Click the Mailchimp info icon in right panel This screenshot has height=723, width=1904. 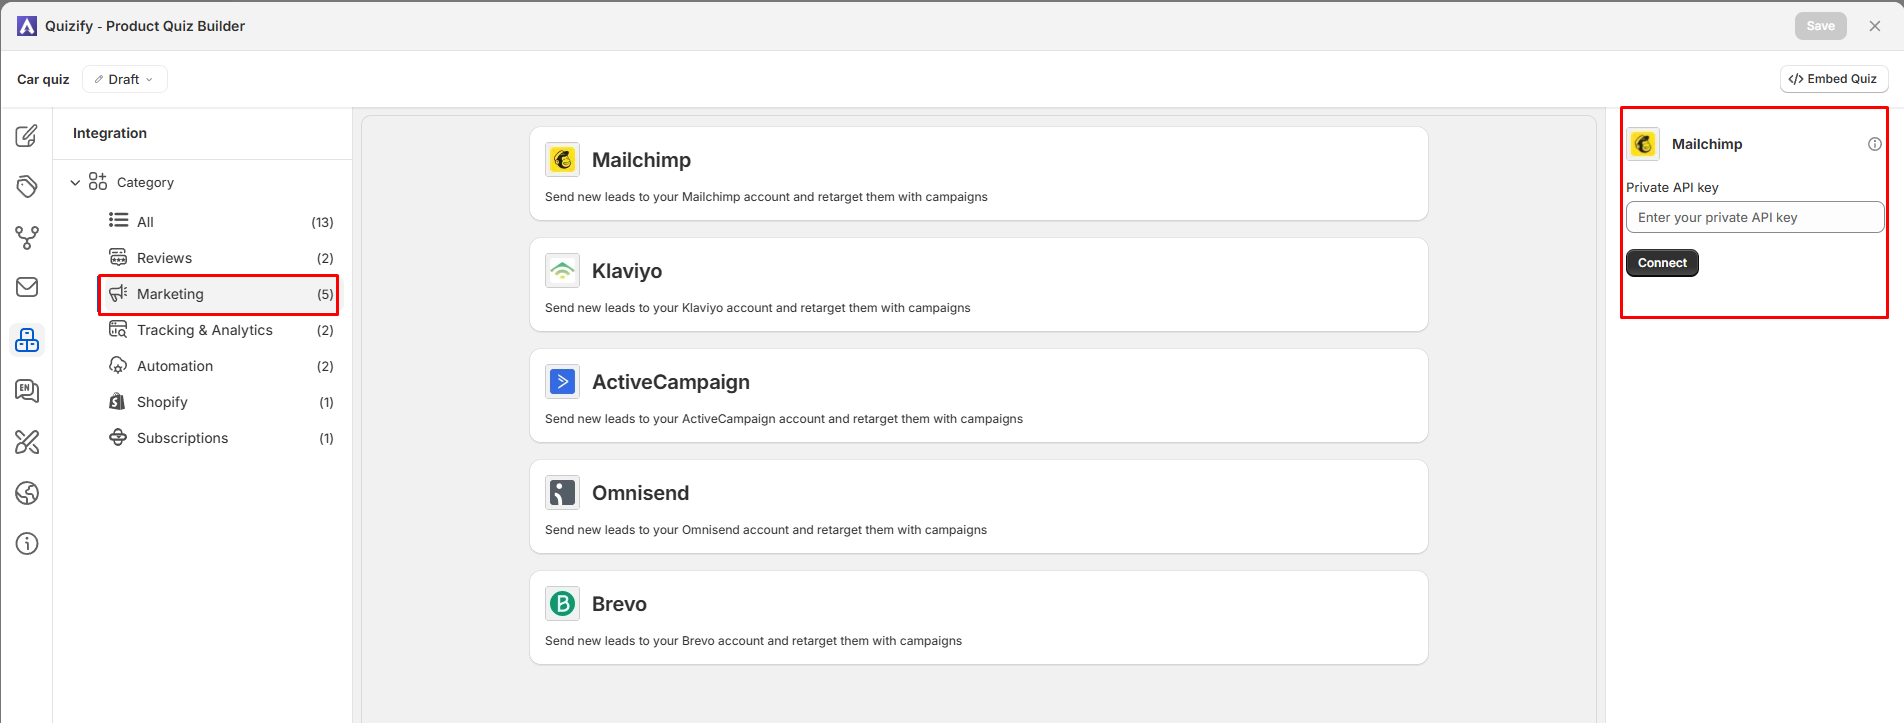tap(1874, 144)
